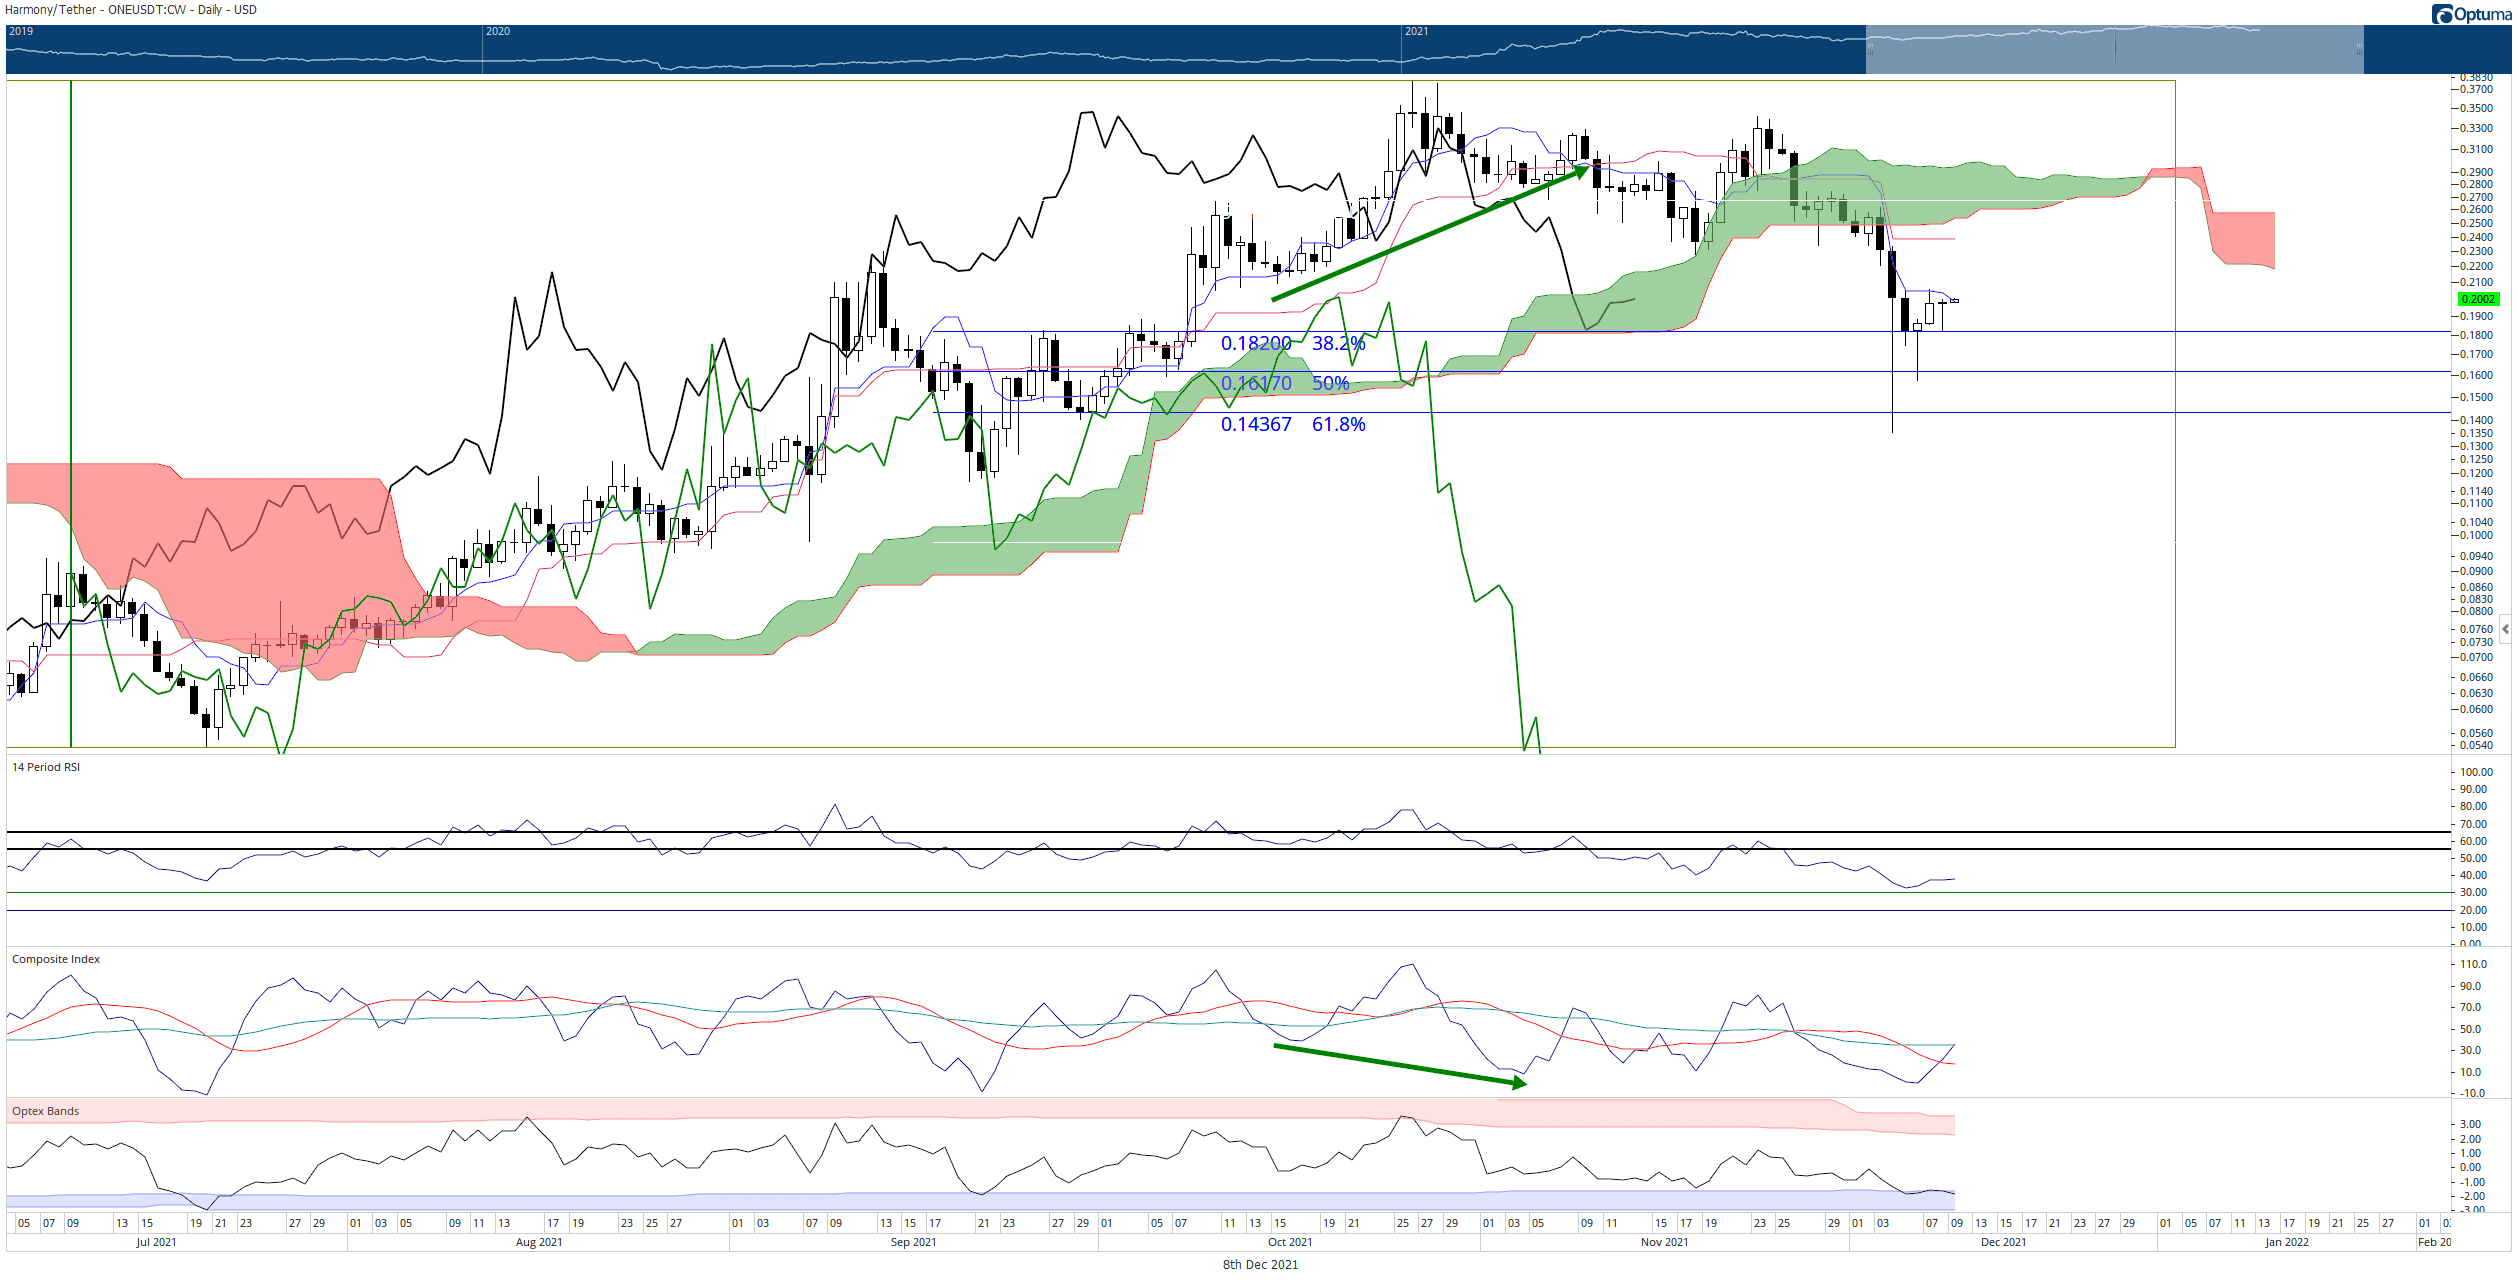Click the highlighted range window in the overview navigator
Viewport: 2518px width, 1284px height.
[x=2114, y=49]
